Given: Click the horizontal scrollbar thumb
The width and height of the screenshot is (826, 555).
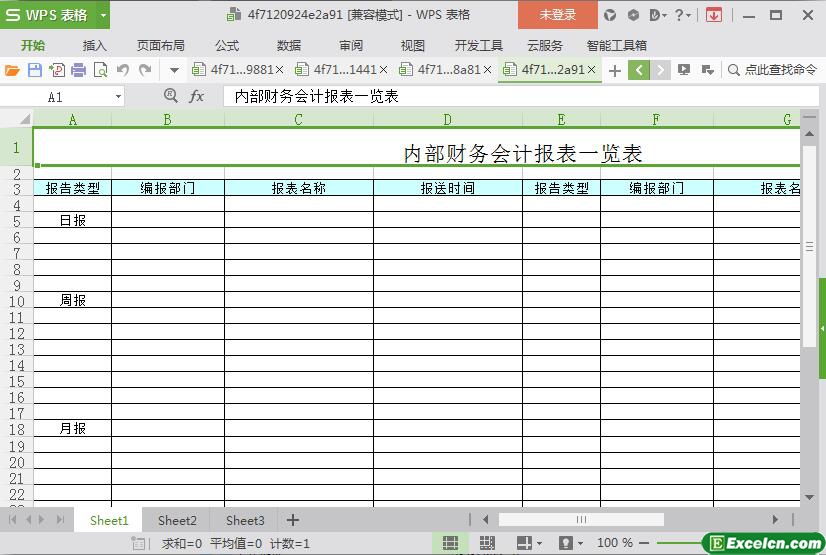Looking at the screenshot, I should pos(581,520).
